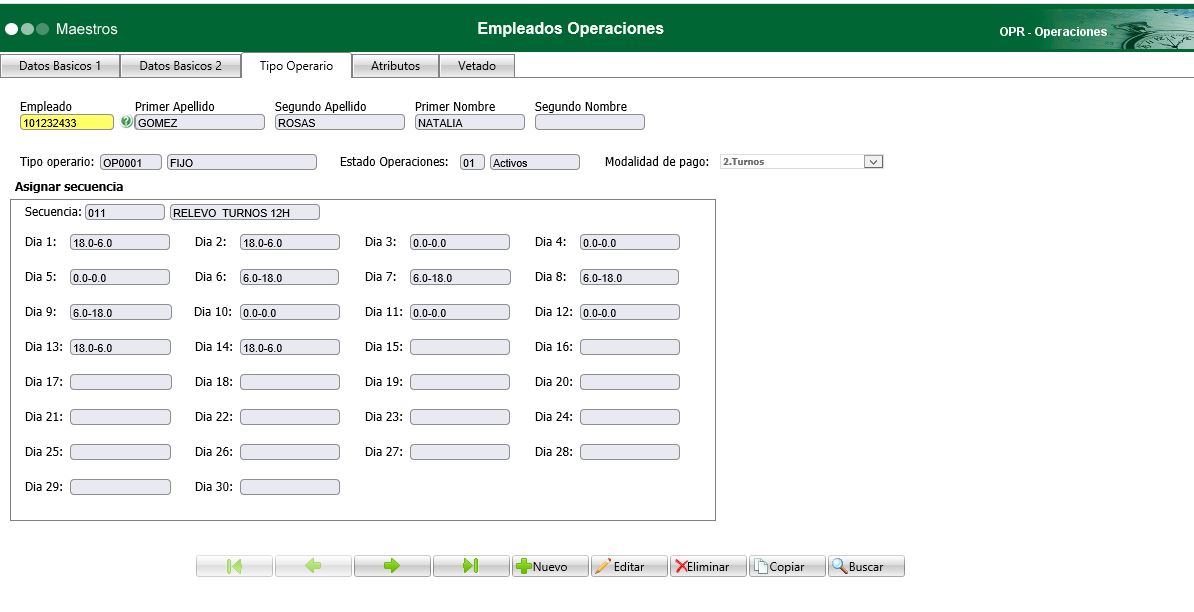
Task: Click the empty Dia 16 field
Action: pyautogui.click(x=630, y=347)
